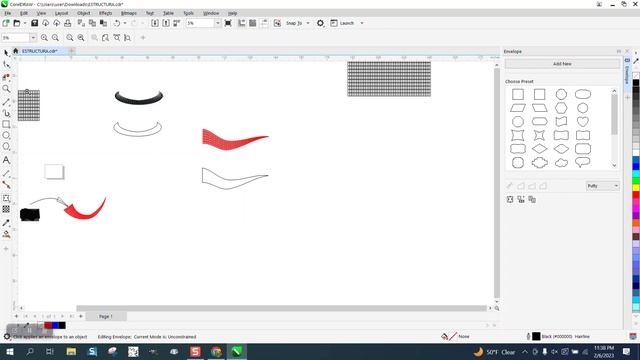Pick yellow from the color palette

636,188
